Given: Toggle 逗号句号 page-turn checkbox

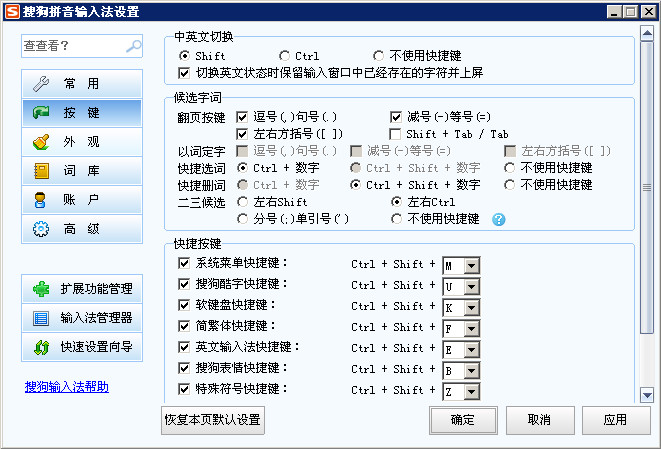Looking at the screenshot, I should click(x=242, y=117).
